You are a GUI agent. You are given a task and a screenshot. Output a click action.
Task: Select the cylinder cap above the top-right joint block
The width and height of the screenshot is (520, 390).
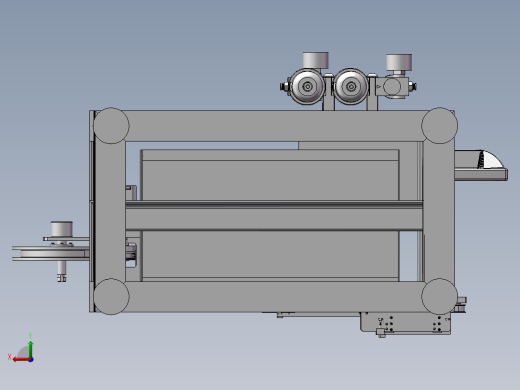tap(399, 62)
